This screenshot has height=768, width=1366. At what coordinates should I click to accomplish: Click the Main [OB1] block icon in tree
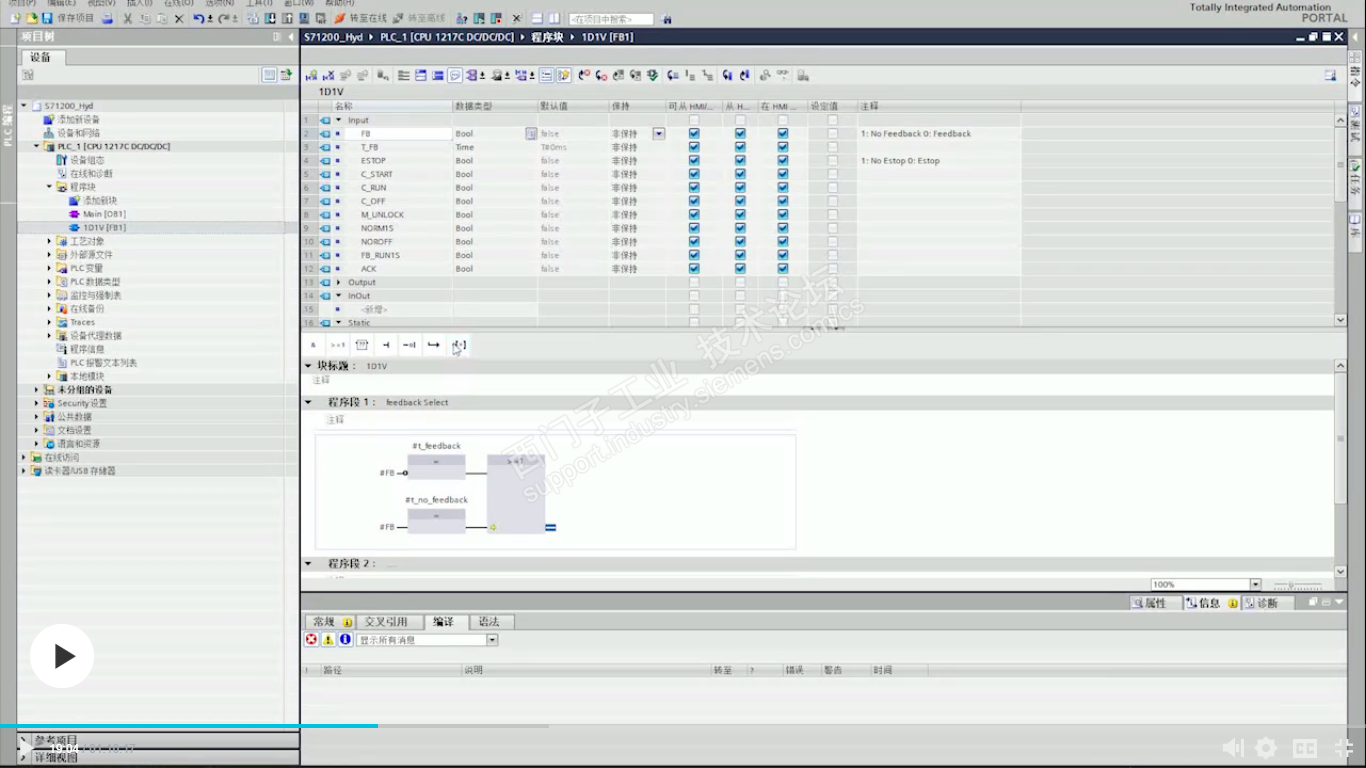(x=74, y=214)
